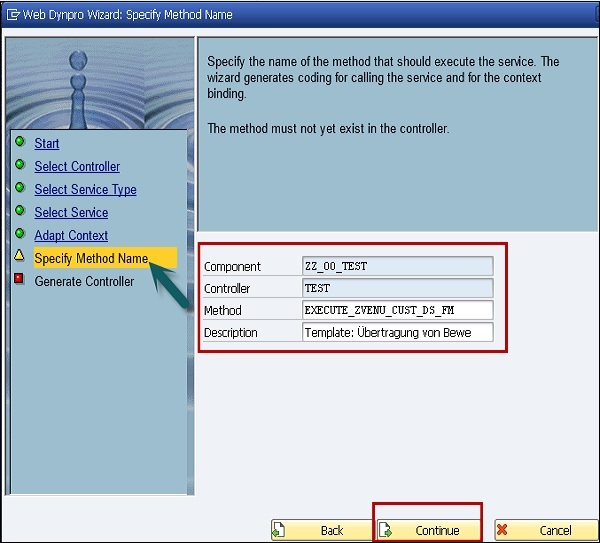
Task: Click the red X Cancel icon
Action: (x=502, y=530)
